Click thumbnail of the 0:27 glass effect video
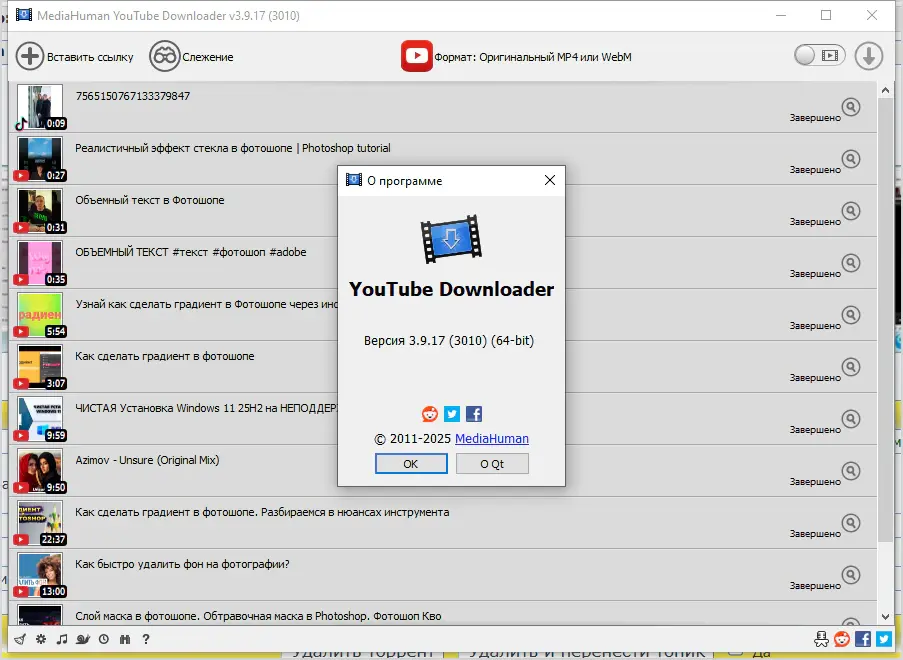 (40, 159)
